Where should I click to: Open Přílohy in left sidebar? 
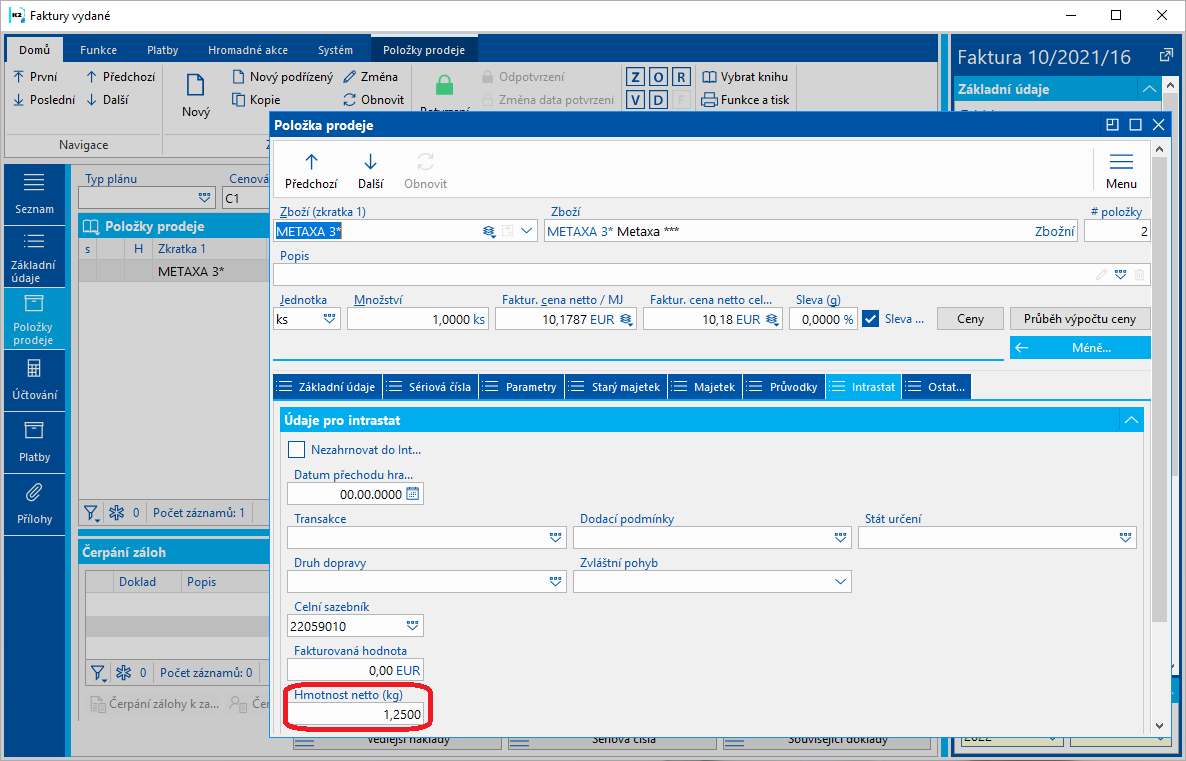point(34,505)
